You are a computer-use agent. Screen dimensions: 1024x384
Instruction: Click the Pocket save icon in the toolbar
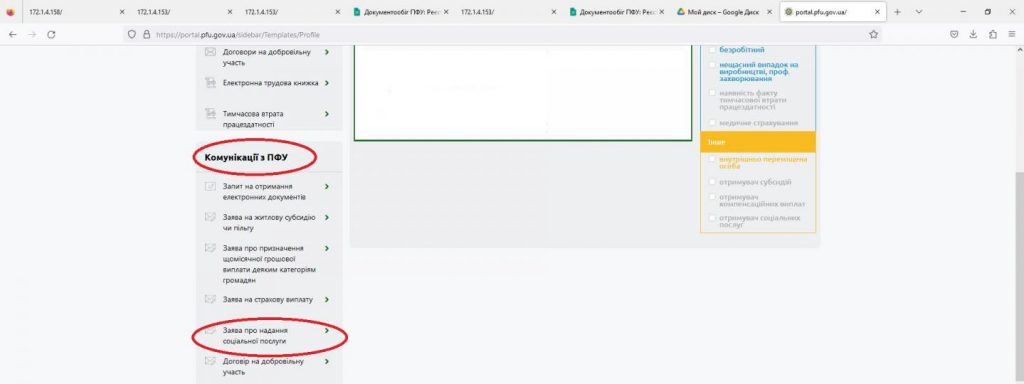coord(954,35)
